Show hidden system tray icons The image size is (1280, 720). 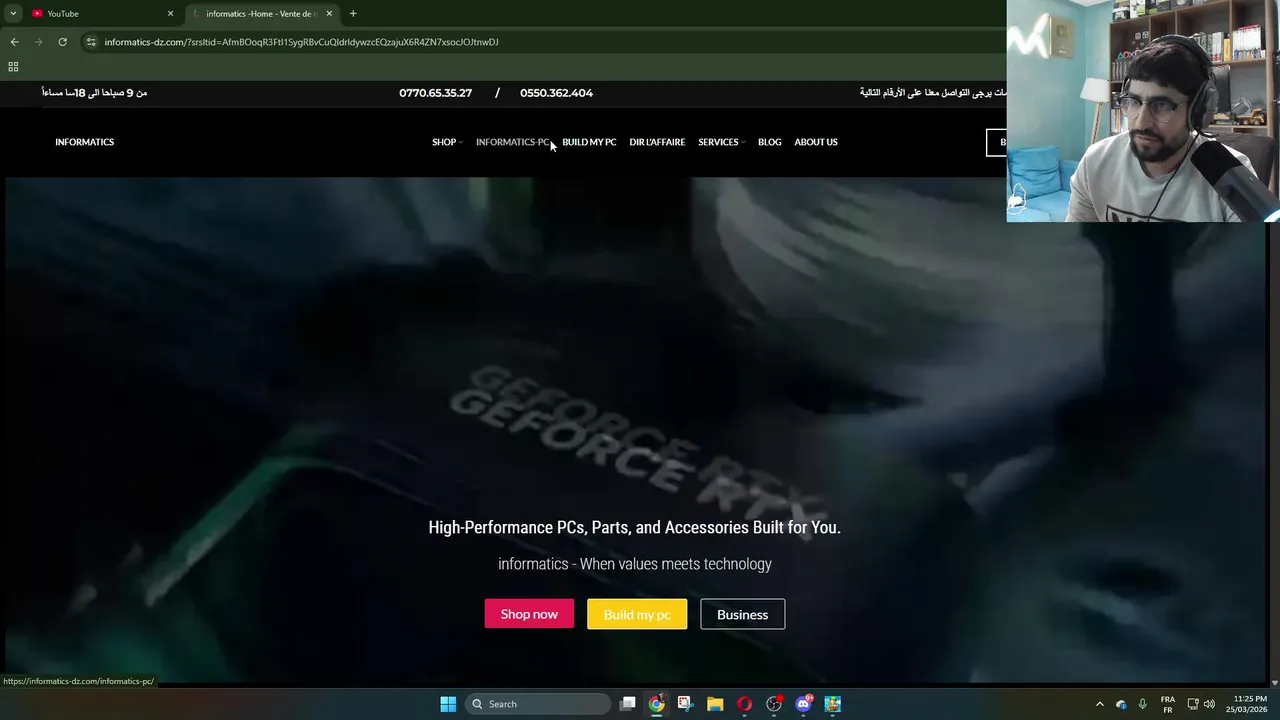(x=1100, y=704)
